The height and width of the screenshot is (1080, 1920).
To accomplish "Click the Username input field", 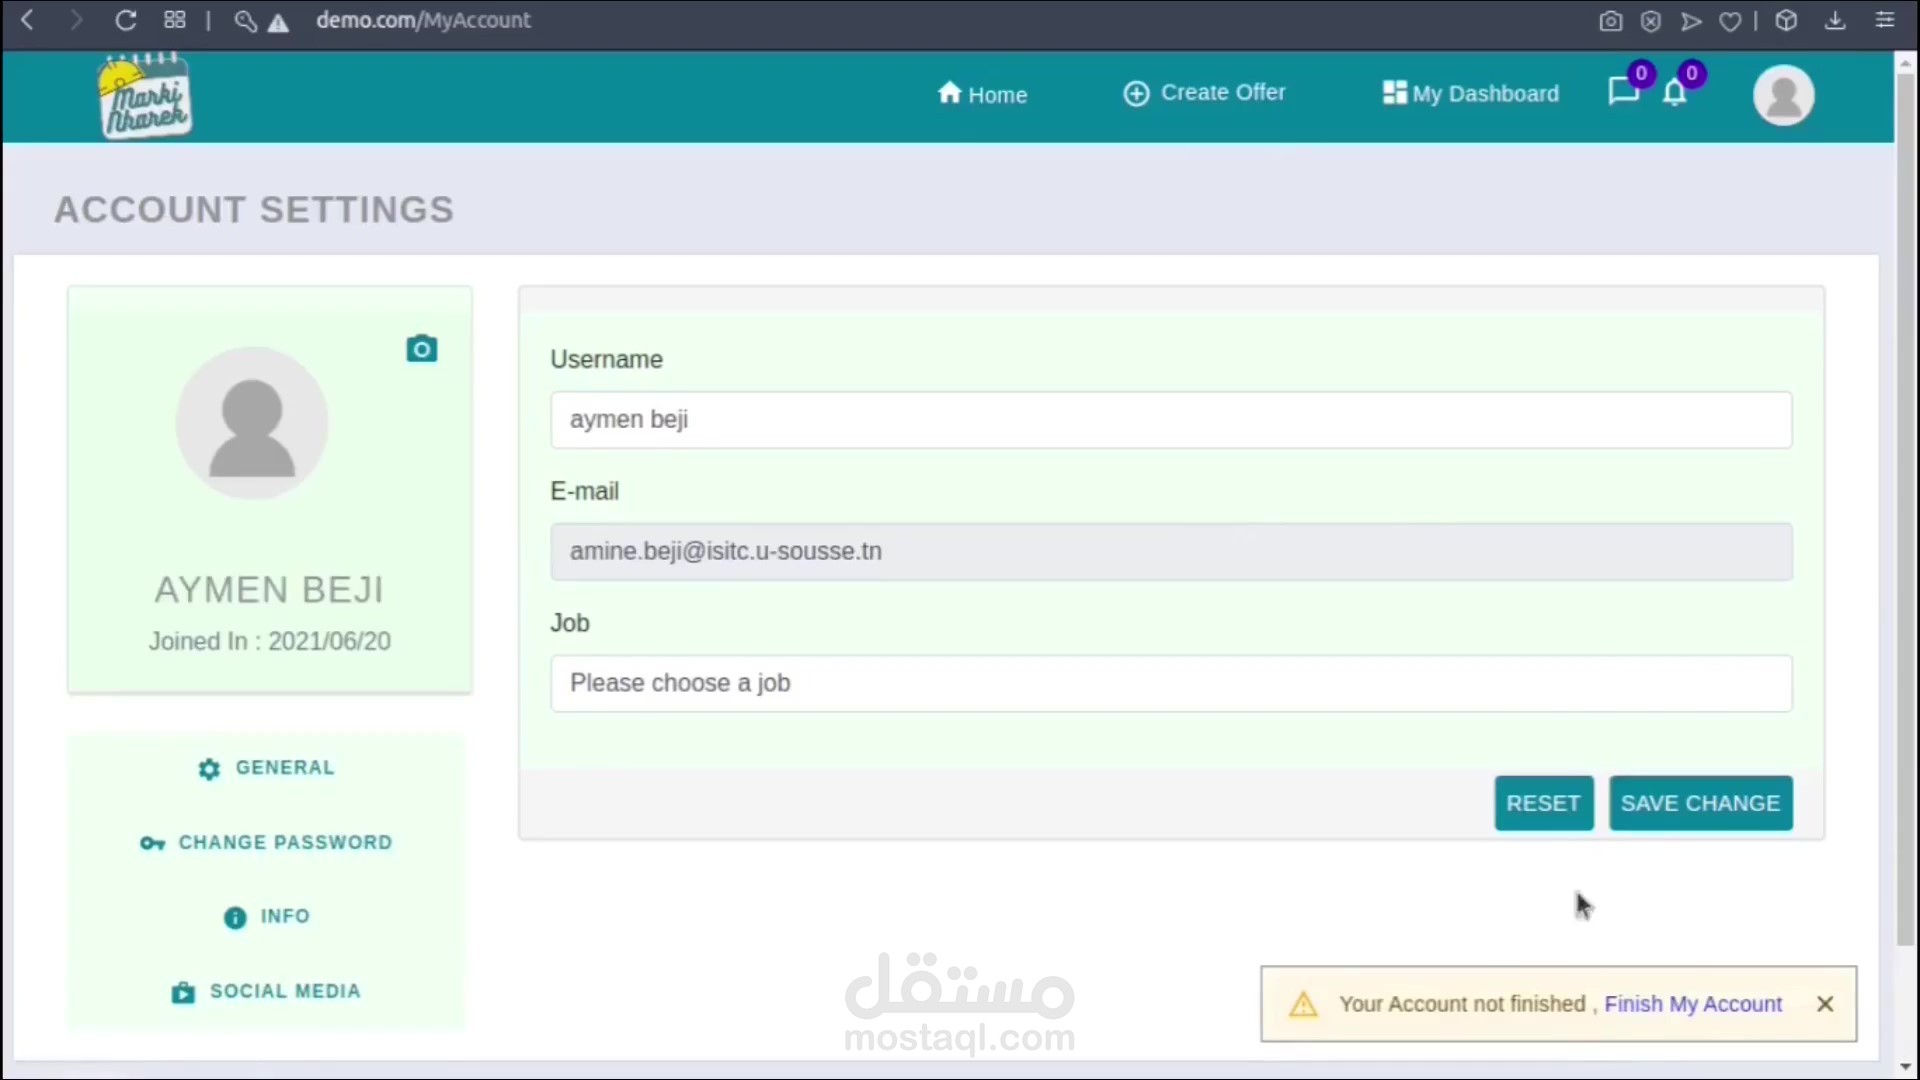I will click(x=1170, y=420).
